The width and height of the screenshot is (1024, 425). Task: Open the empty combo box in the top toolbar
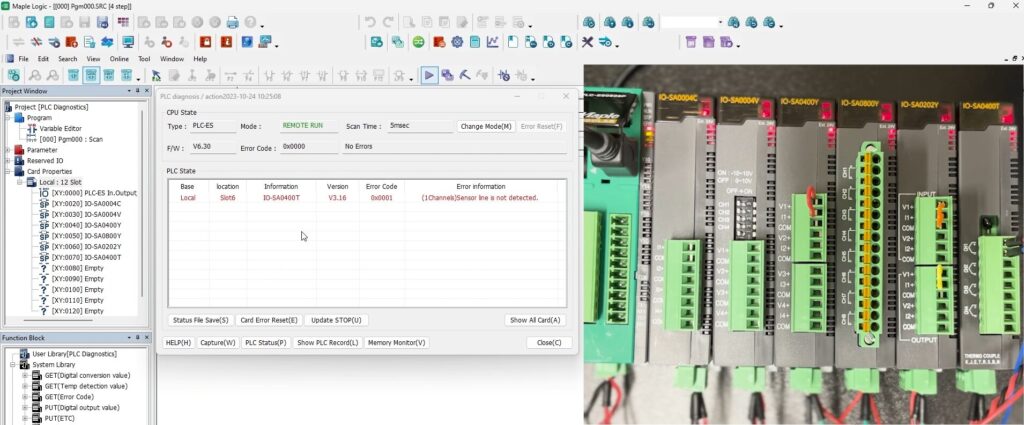pos(692,22)
